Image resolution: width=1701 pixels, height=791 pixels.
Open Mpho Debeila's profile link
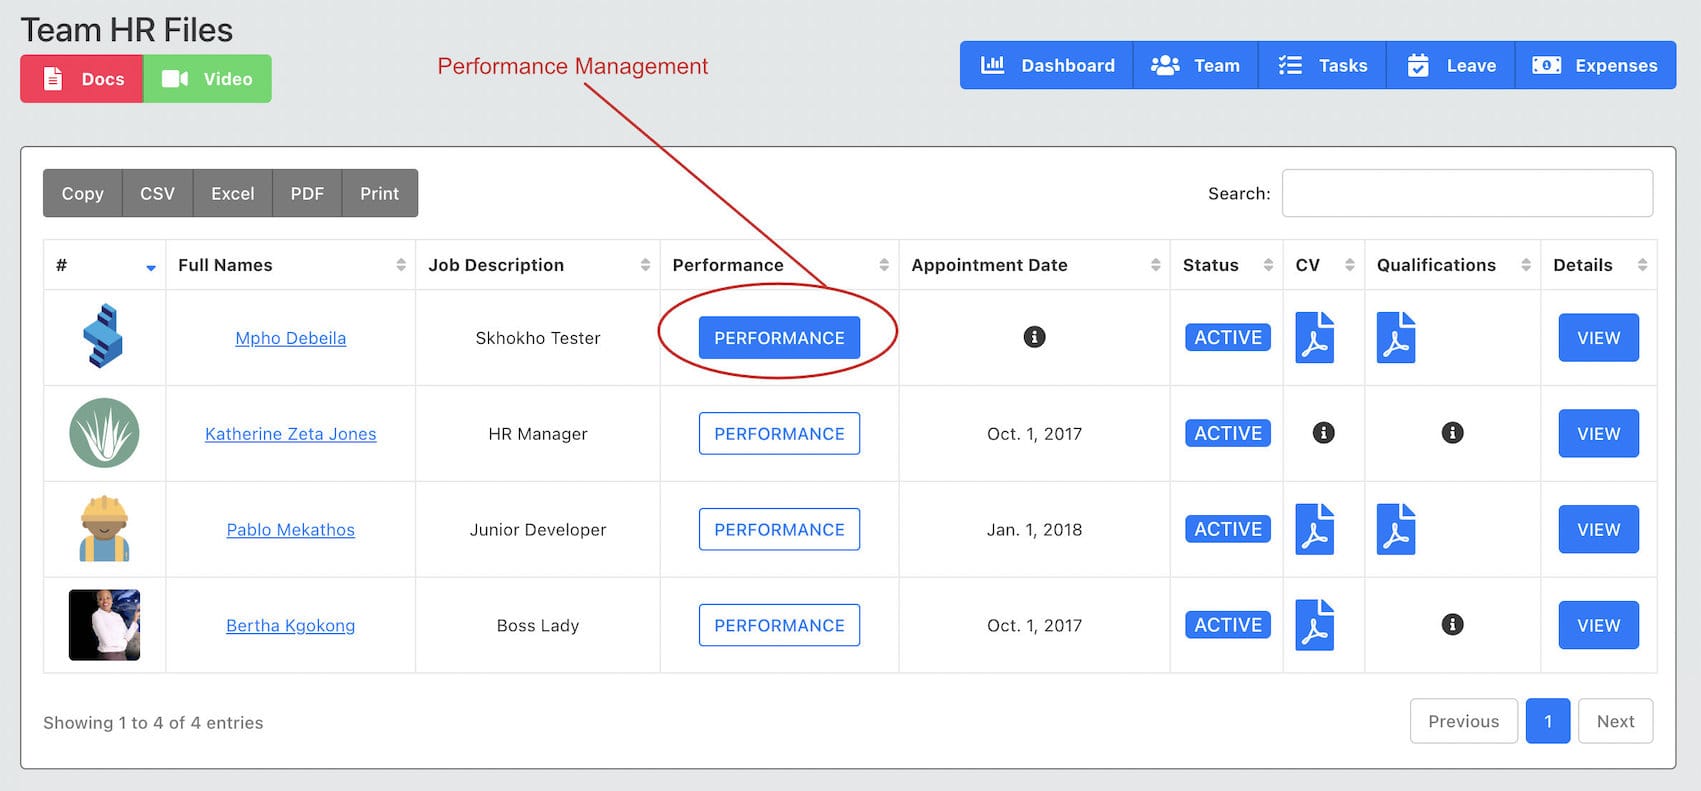tap(291, 338)
